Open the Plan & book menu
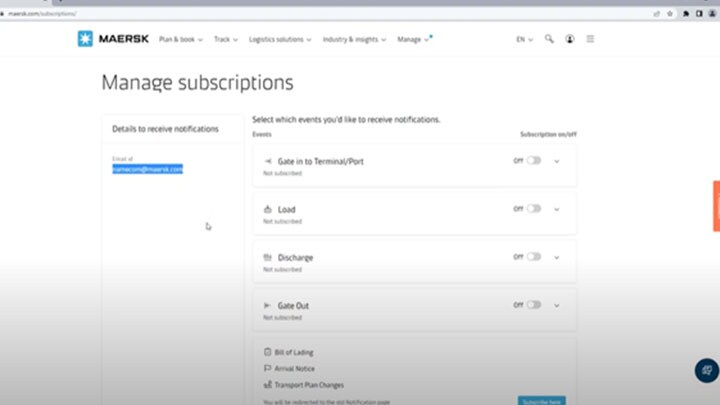720x405 pixels. point(180,39)
